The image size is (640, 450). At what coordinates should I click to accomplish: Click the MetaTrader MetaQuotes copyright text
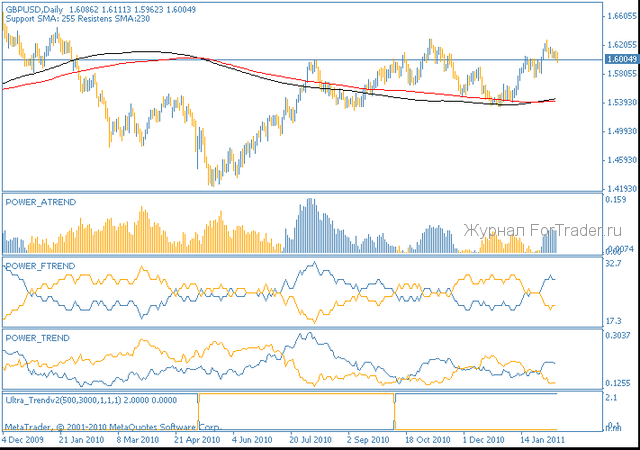click(113, 427)
